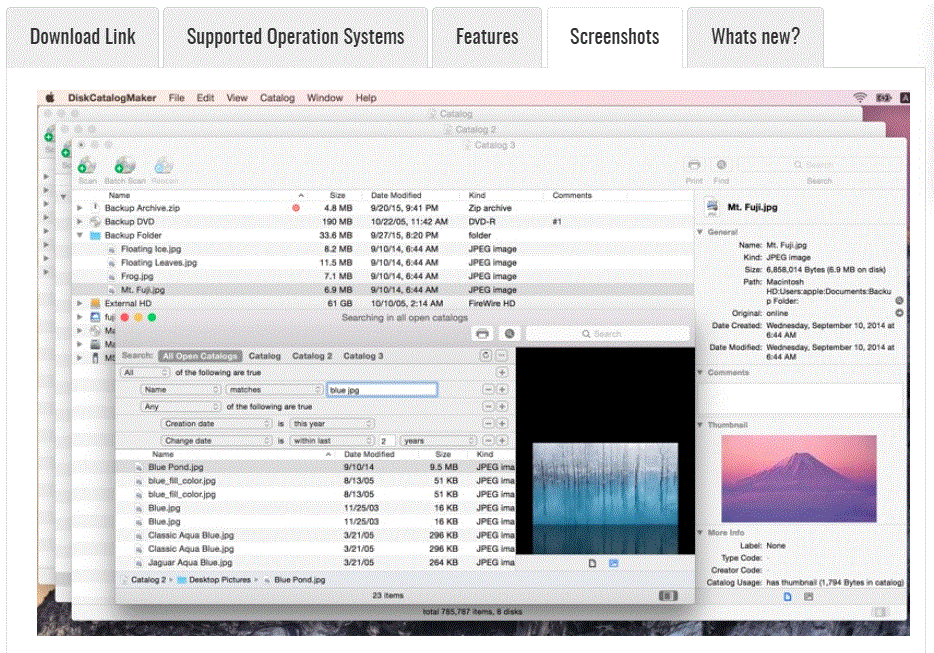Click the Wi-Fi status icon in menu bar

point(860,97)
